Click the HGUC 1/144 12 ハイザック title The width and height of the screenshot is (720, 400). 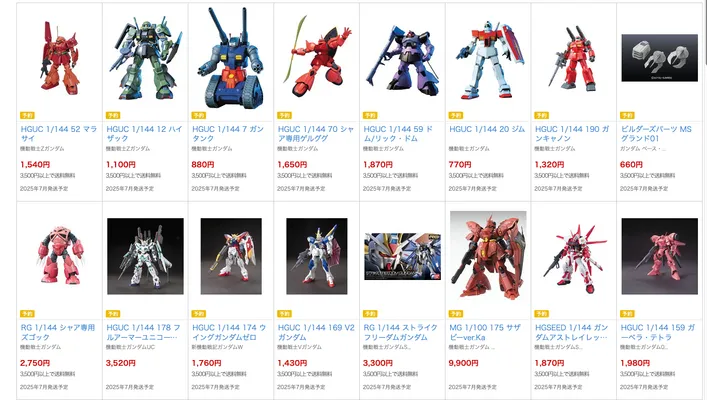tap(144, 134)
